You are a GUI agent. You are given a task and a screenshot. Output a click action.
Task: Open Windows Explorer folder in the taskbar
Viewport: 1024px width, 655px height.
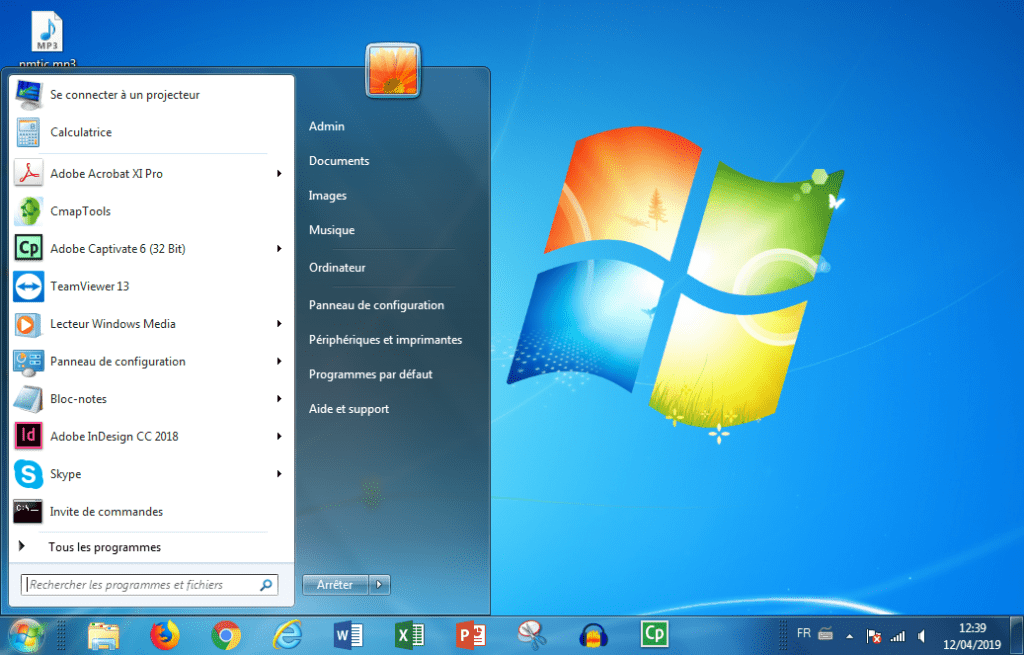(104, 635)
